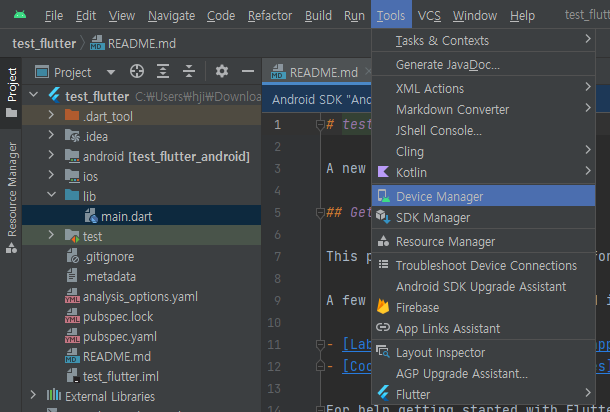Expand the .dart_tool folder
610x412 pixels.
pos(51,114)
